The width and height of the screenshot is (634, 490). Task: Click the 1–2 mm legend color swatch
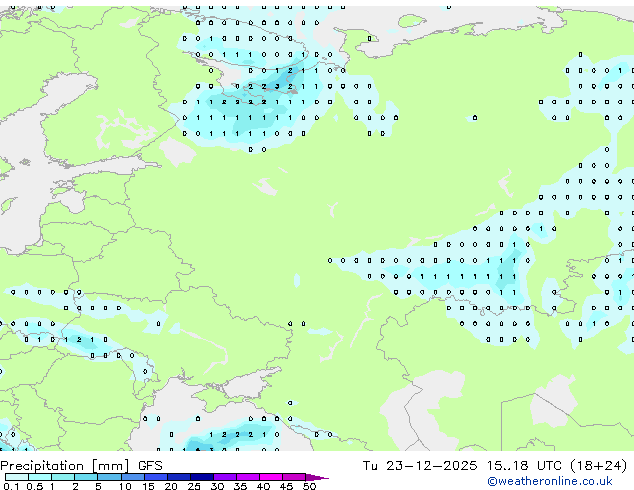pos(63,477)
